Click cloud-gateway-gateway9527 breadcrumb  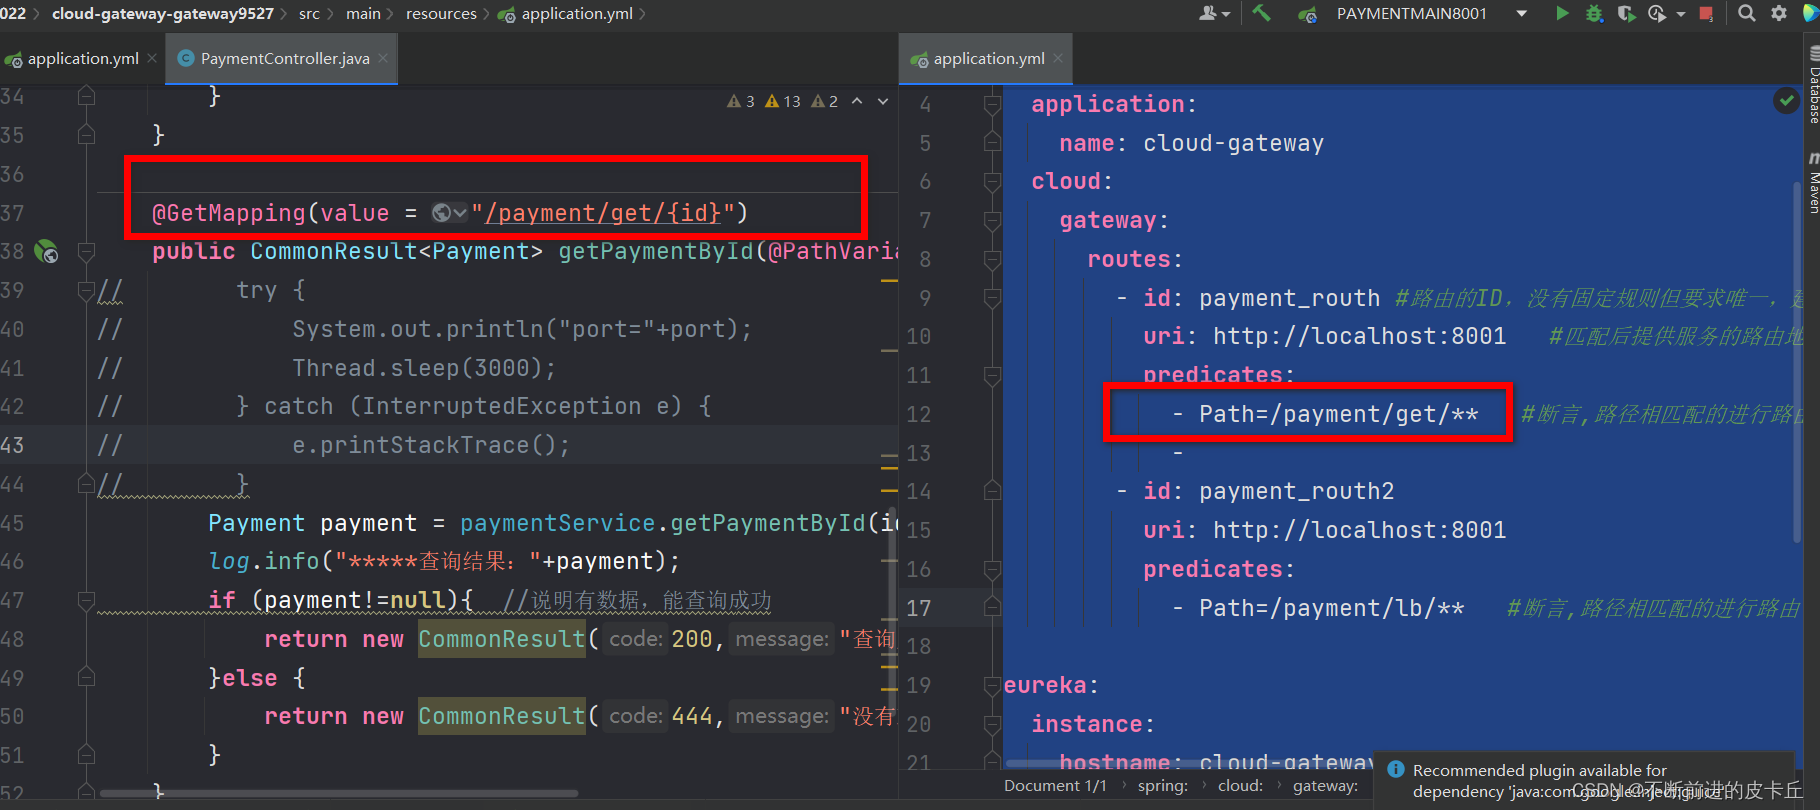(162, 13)
